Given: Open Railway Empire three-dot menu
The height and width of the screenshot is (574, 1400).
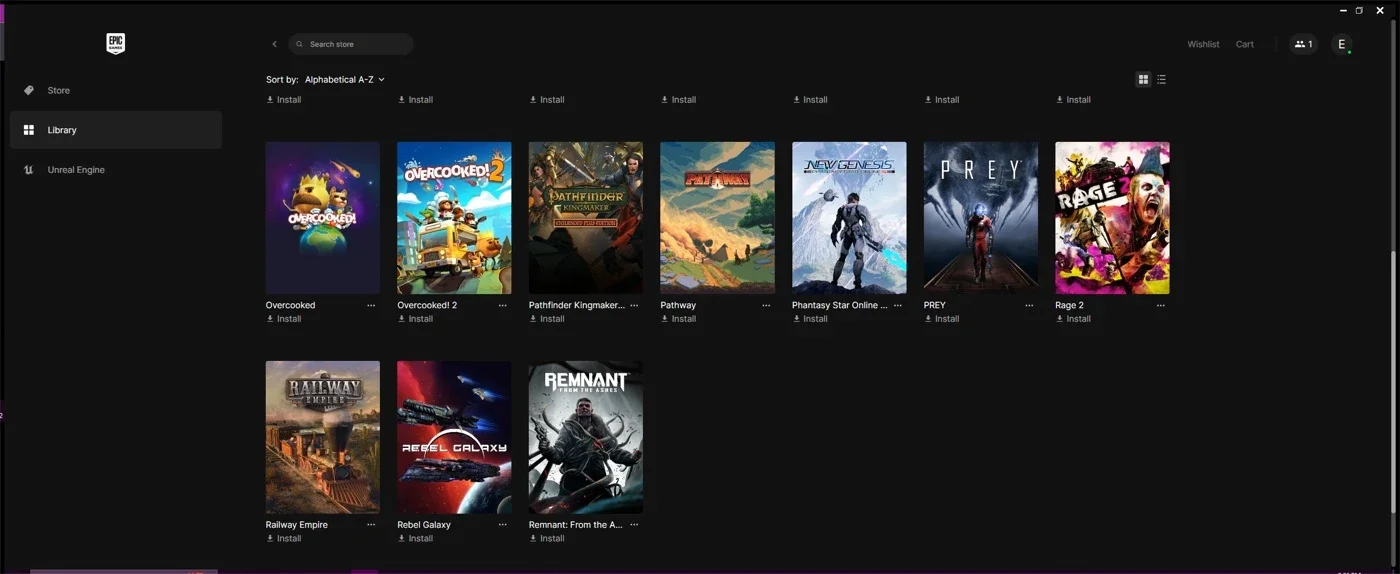Looking at the screenshot, I should click(x=371, y=524).
